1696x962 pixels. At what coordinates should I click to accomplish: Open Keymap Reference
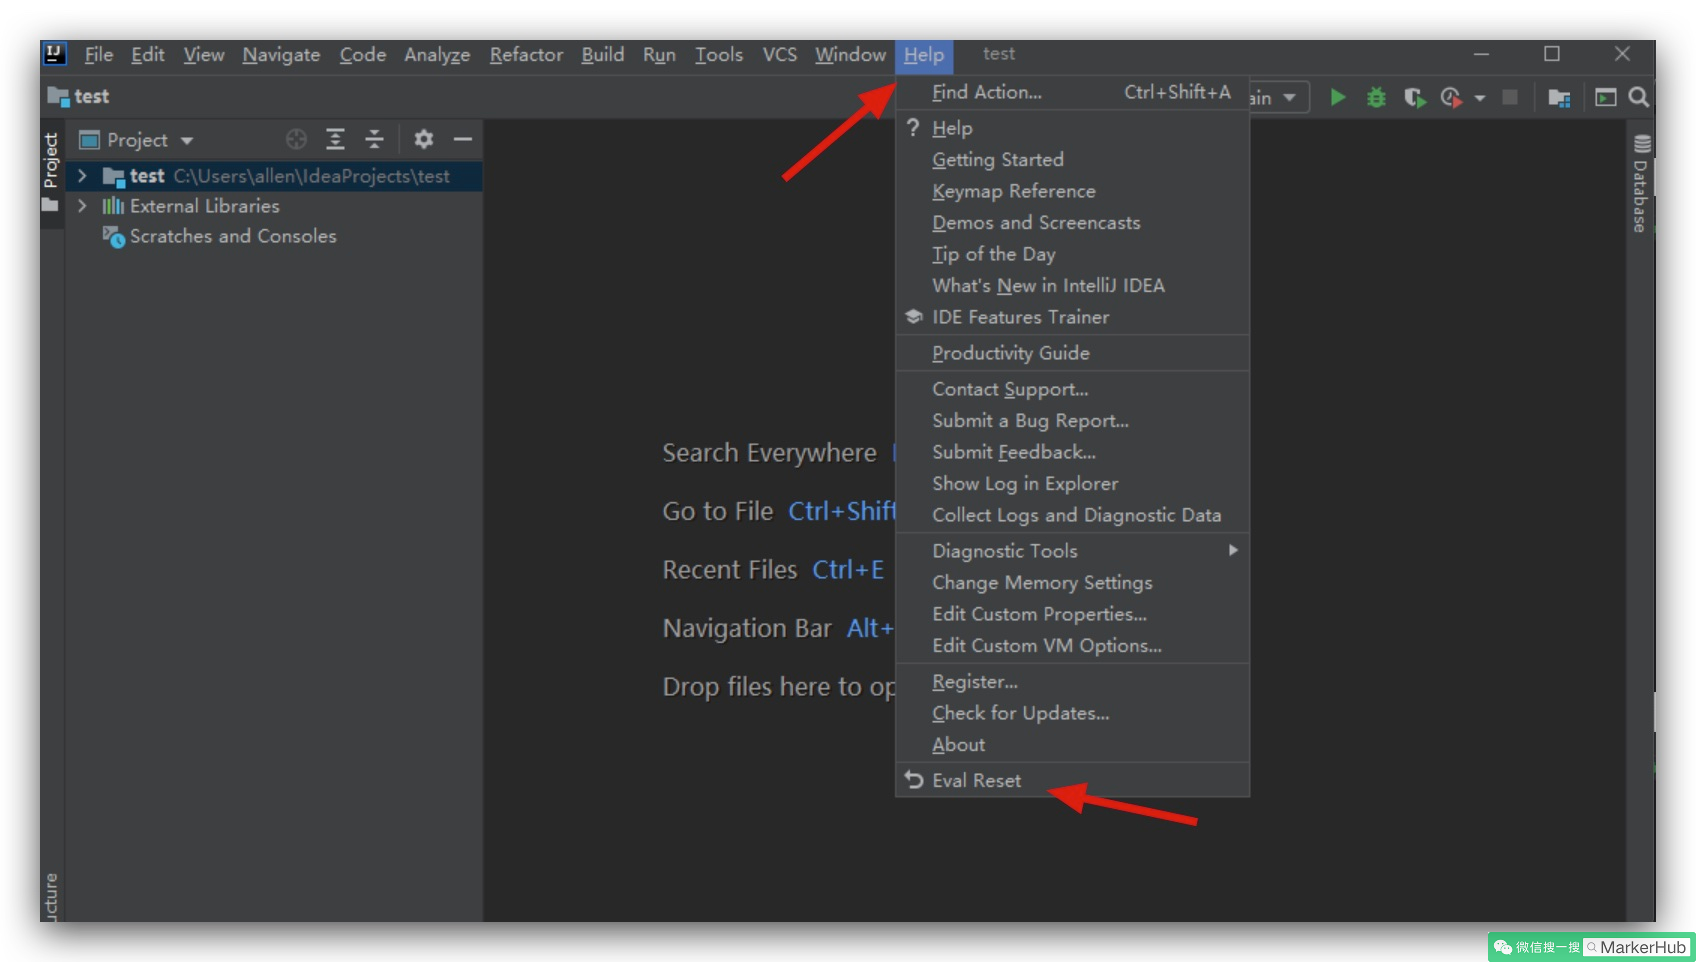click(x=1072, y=191)
